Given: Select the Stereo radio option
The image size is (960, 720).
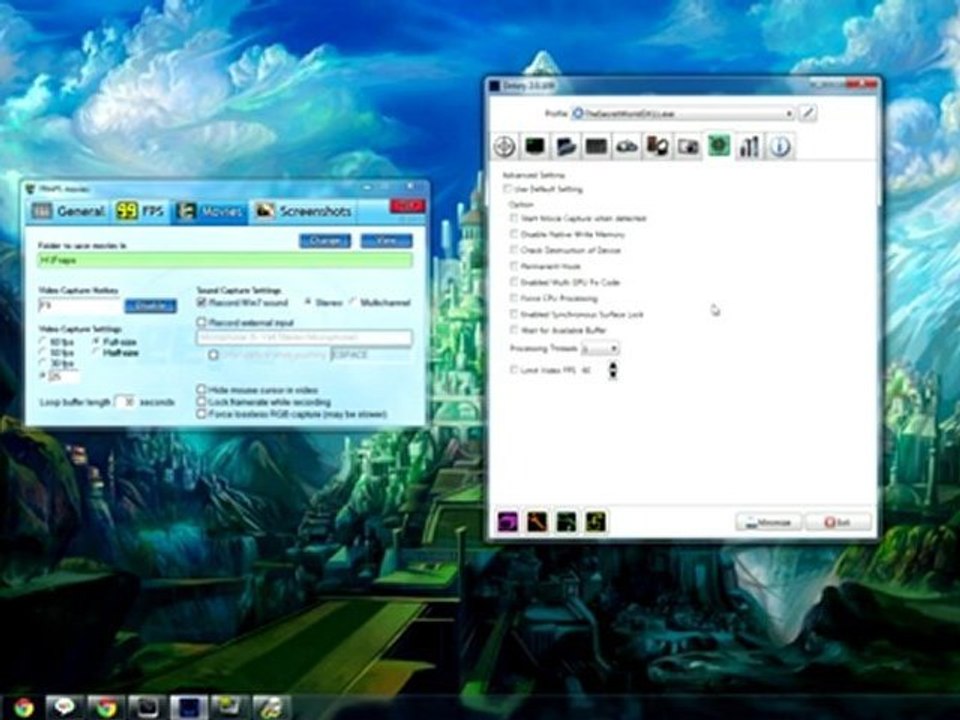Looking at the screenshot, I should (308, 302).
